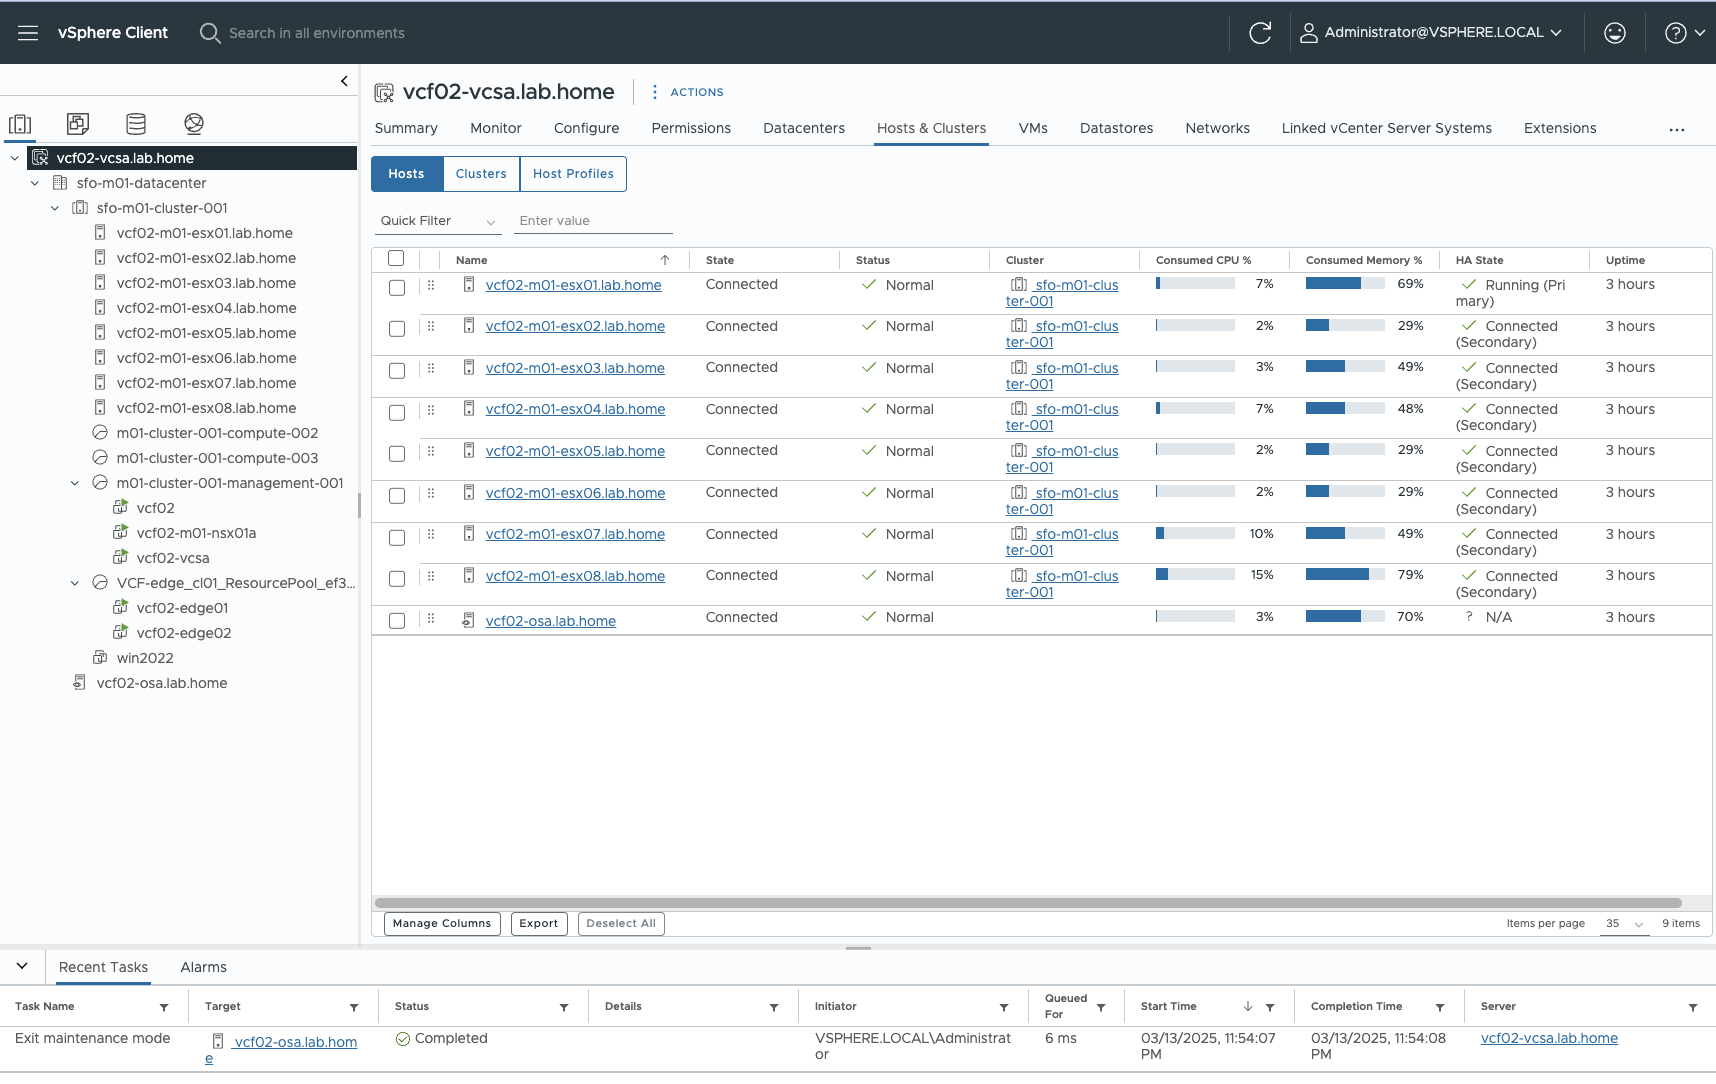Switch to the Storage inventory view icon
1716x1084 pixels.
click(136, 123)
